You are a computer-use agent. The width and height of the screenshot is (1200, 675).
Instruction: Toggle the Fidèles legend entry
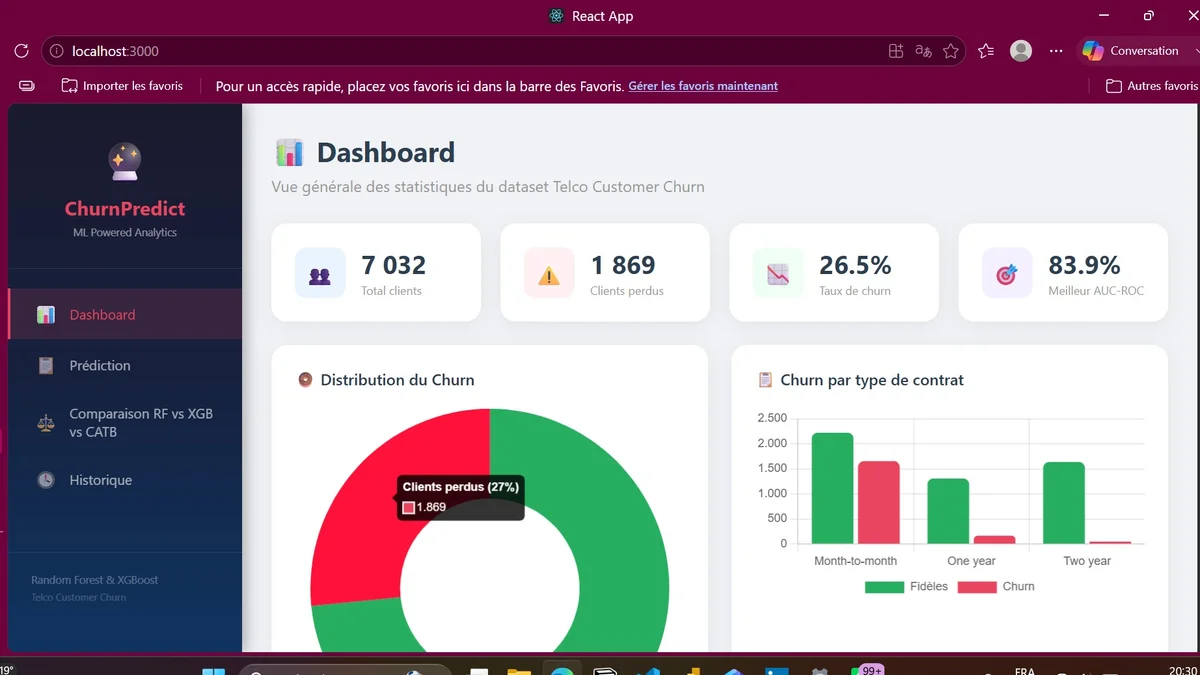click(906, 587)
